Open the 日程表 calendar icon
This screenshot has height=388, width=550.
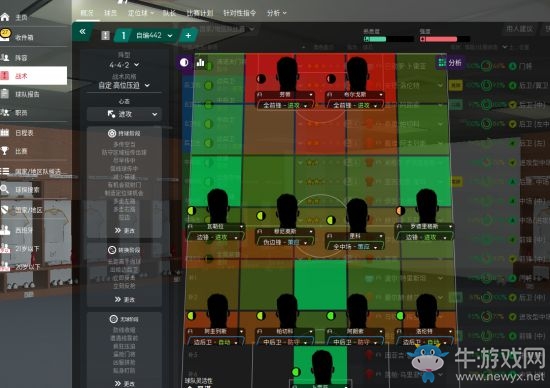click(x=5, y=132)
